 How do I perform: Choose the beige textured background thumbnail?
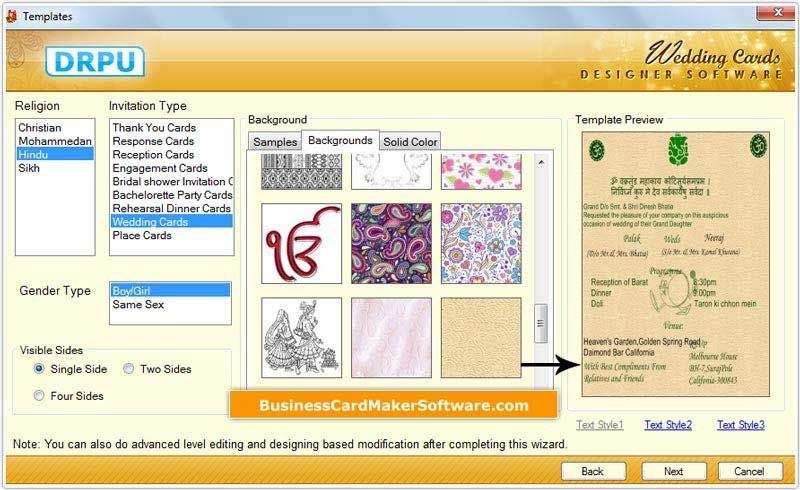coord(481,338)
